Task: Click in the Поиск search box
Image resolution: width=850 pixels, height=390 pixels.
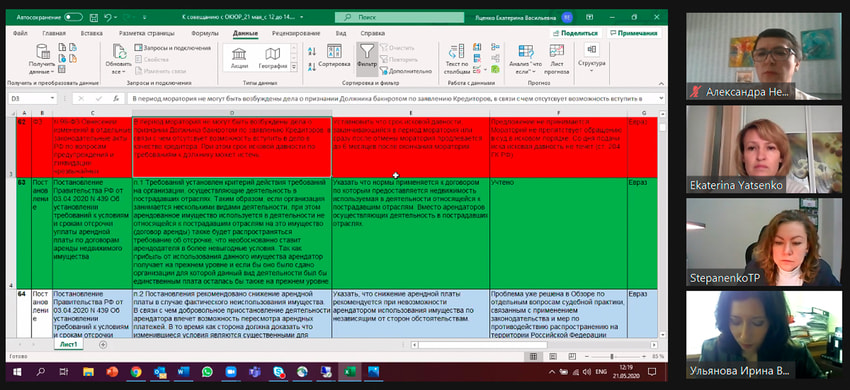Action: coord(399,17)
